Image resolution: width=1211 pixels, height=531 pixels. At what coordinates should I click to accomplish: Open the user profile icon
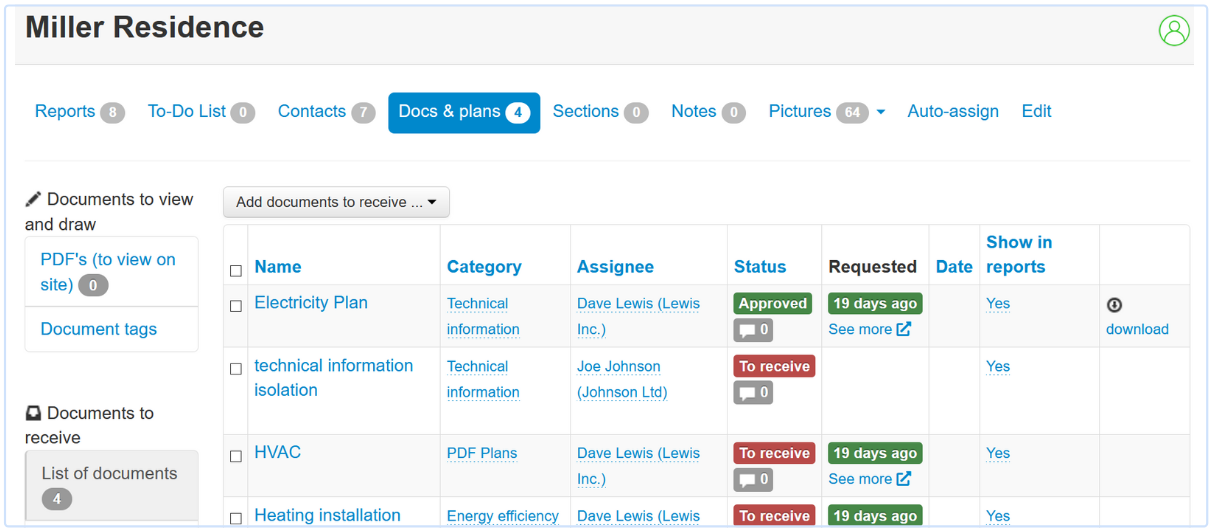pos(1174,31)
